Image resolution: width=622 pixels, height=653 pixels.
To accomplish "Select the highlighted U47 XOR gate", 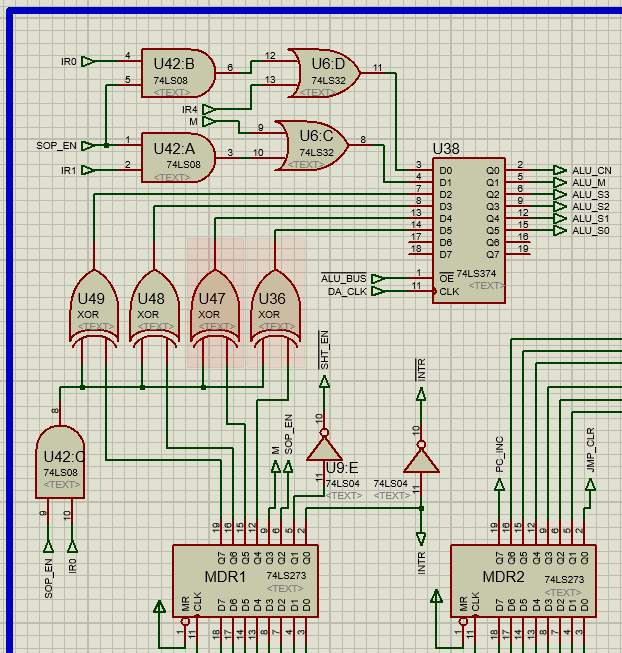I will tap(215, 308).
